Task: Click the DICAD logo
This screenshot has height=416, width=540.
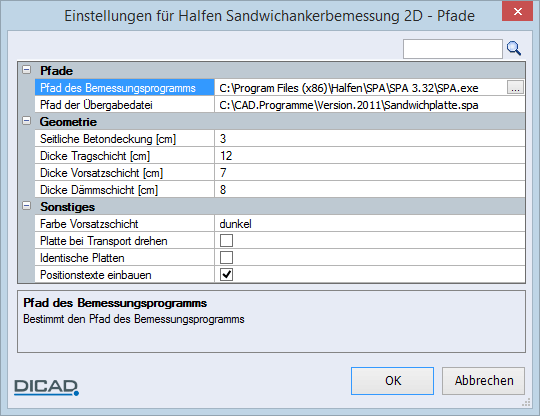Action: (46, 387)
